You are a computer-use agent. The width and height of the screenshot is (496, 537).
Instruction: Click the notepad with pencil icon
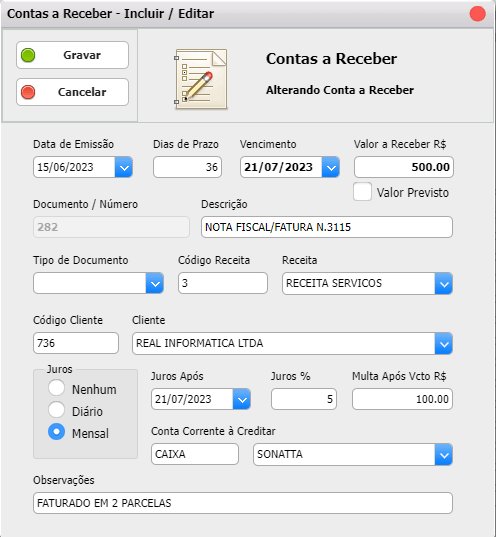[x=201, y=79]
